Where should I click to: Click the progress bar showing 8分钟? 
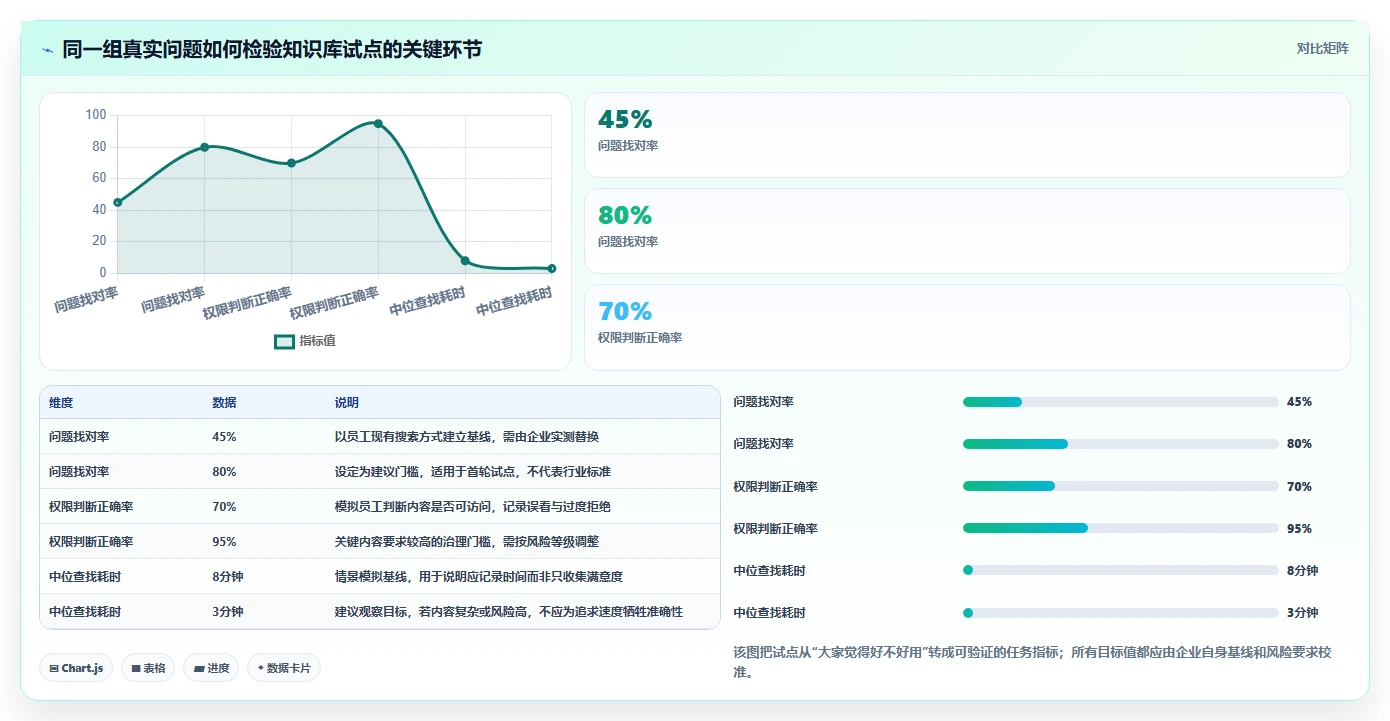(1120, 571)
